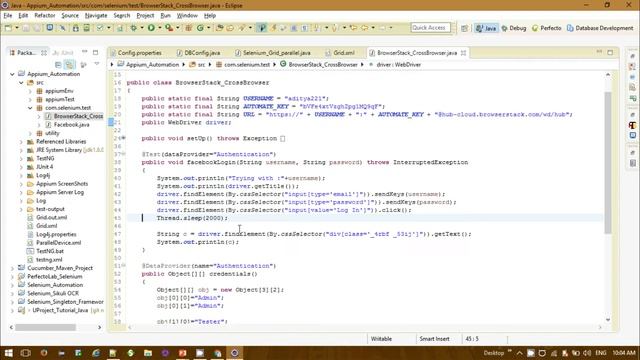The image size is (640, 360).
Task: Click the volume icon in the system tray
Action: 587,353
